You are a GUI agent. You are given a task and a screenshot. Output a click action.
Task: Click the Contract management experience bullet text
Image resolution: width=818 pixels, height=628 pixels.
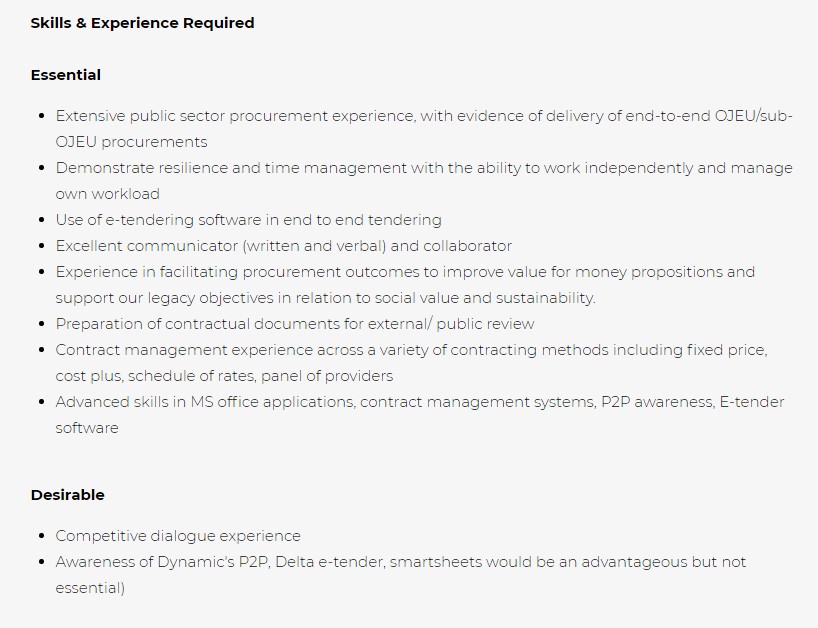coord(412,350)
